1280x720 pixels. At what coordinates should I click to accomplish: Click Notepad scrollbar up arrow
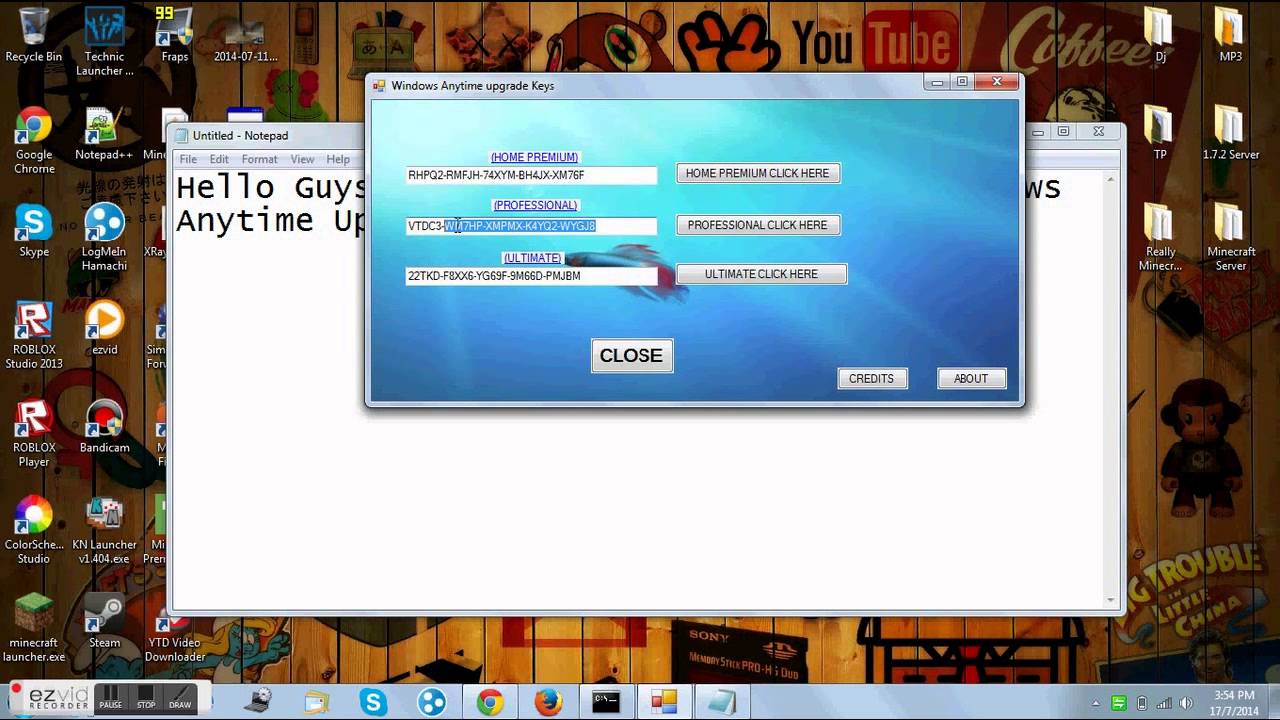[x=1110, y=179]
